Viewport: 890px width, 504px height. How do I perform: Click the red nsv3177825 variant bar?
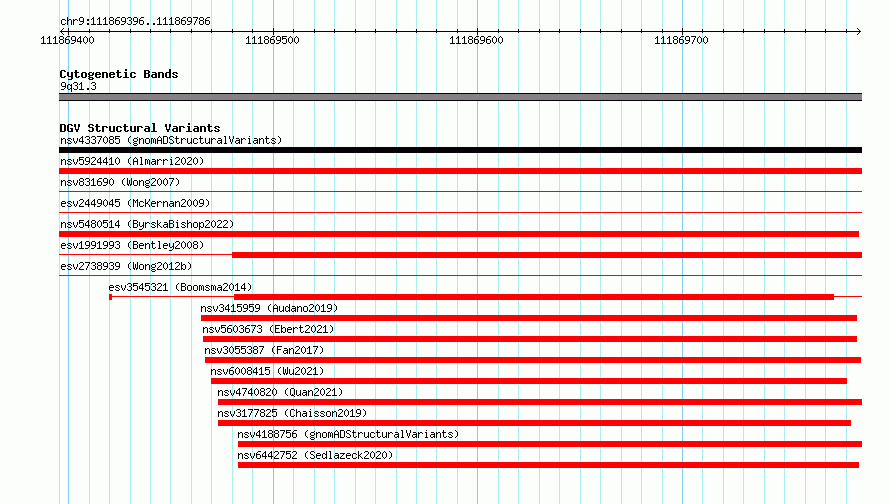[x=534, y=423]
